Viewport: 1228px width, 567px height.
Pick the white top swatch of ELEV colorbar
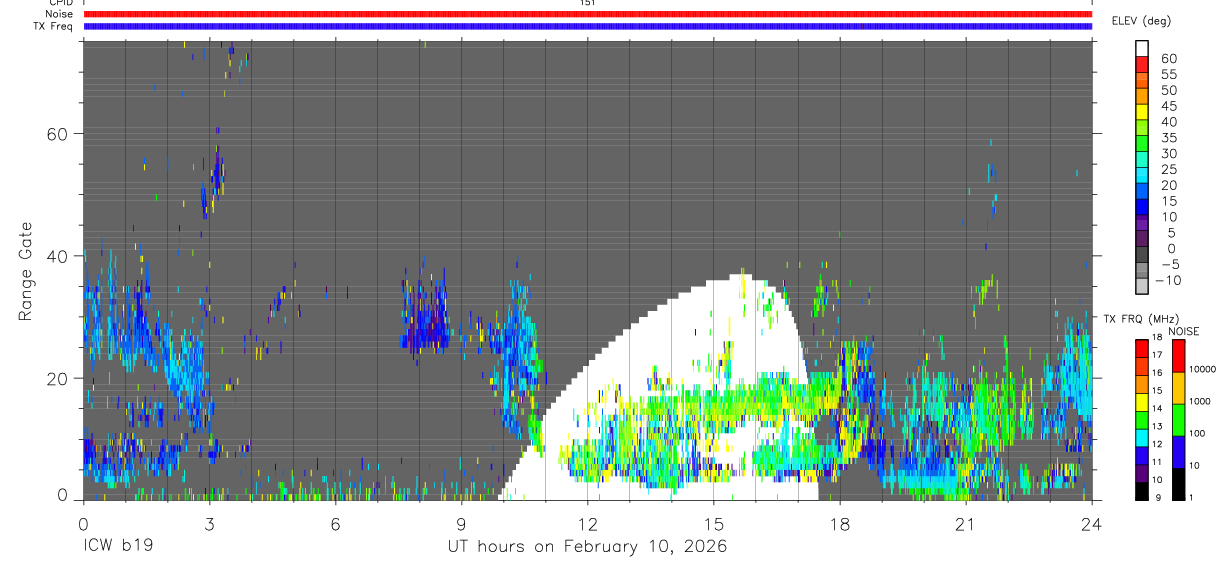point(1143,48)
